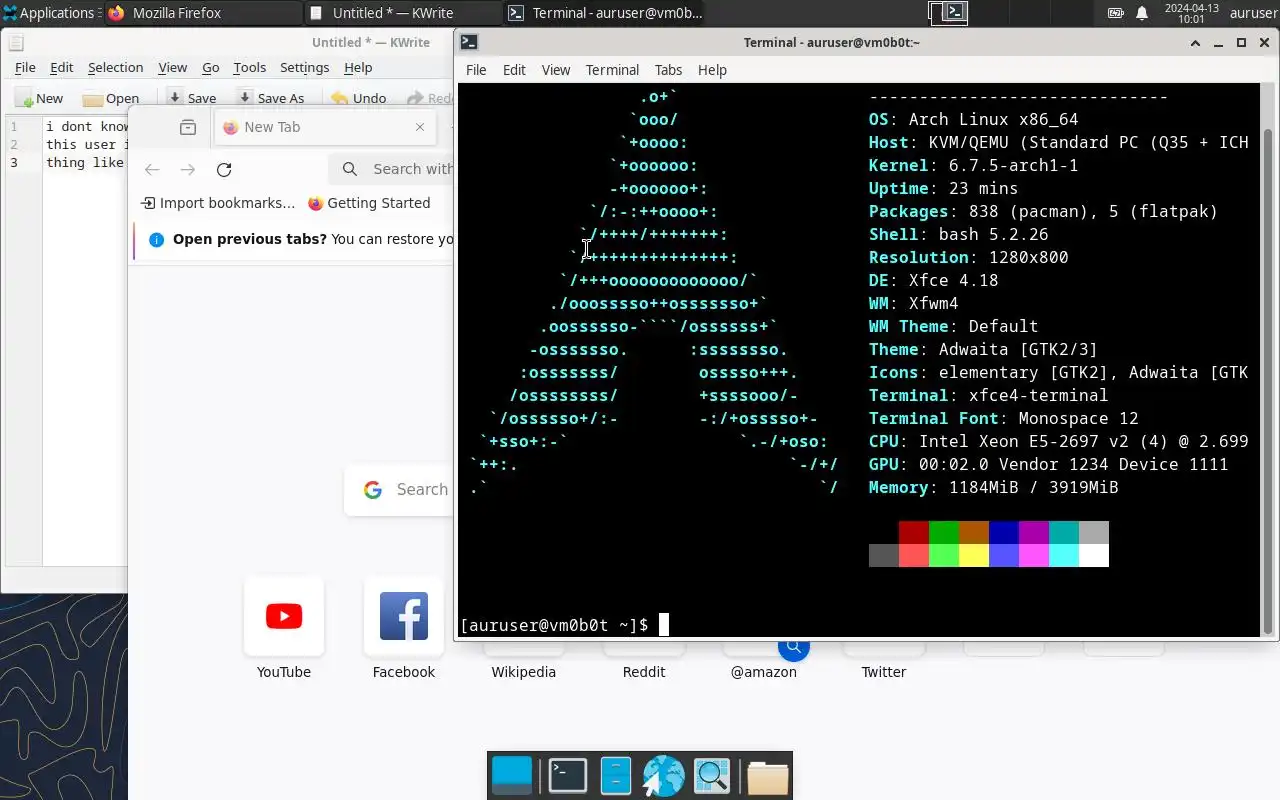
Task: Launch the web browser globe dock icon
Action: (x=663, y=776)
